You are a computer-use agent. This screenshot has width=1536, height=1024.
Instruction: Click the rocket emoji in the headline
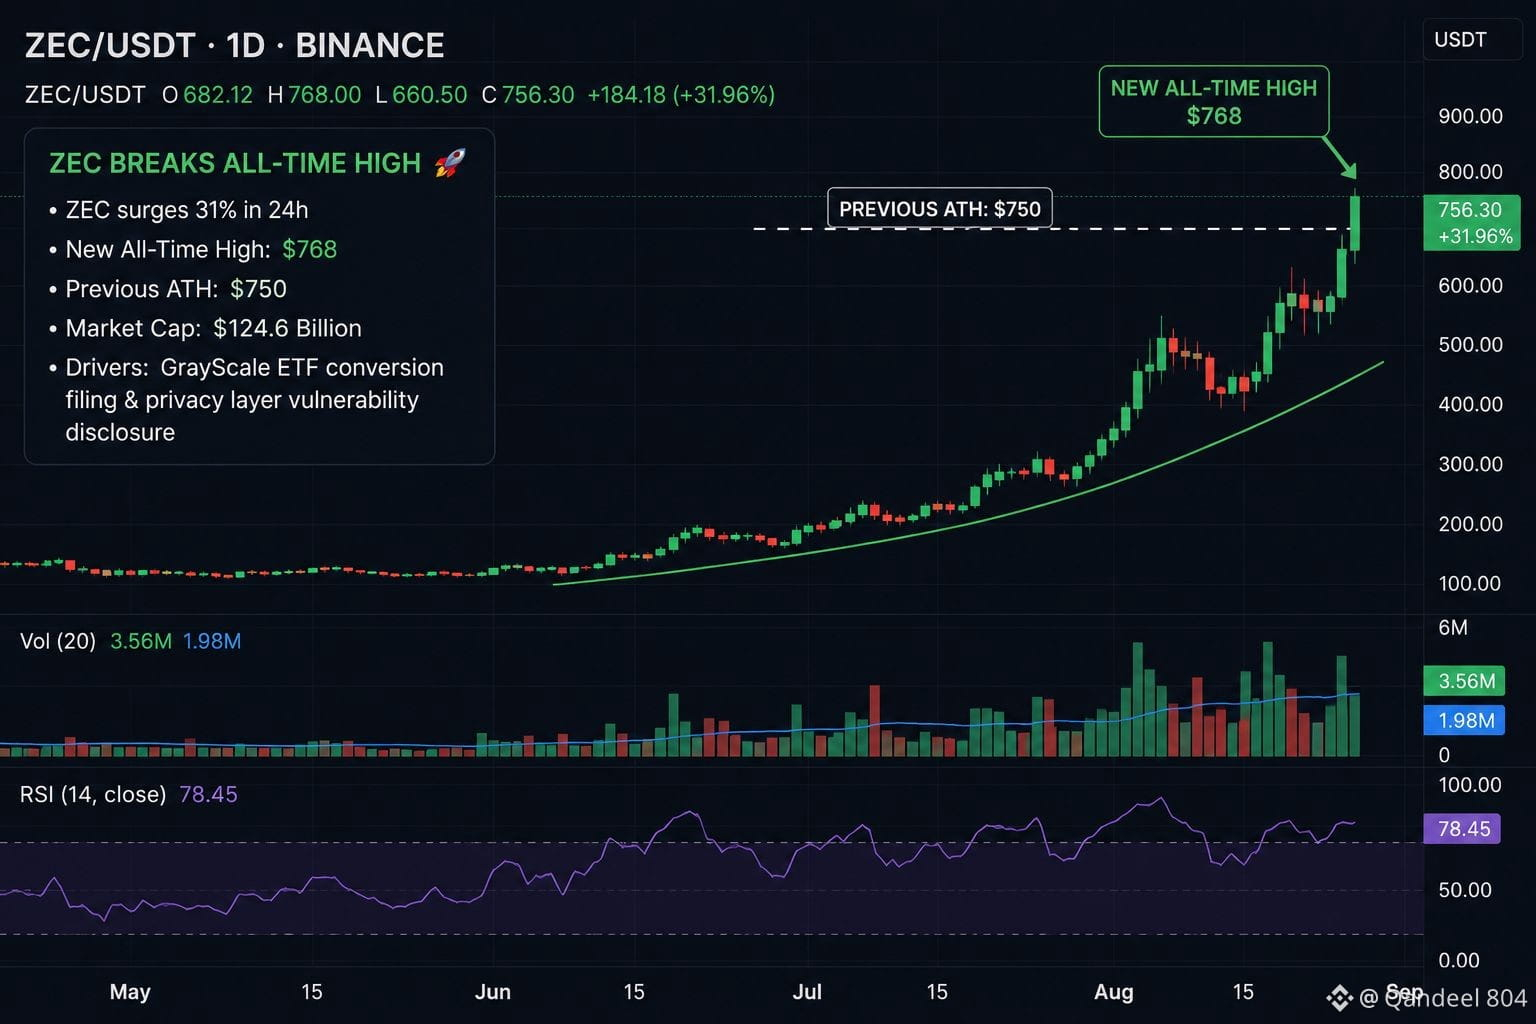click(x=451, y=163)
